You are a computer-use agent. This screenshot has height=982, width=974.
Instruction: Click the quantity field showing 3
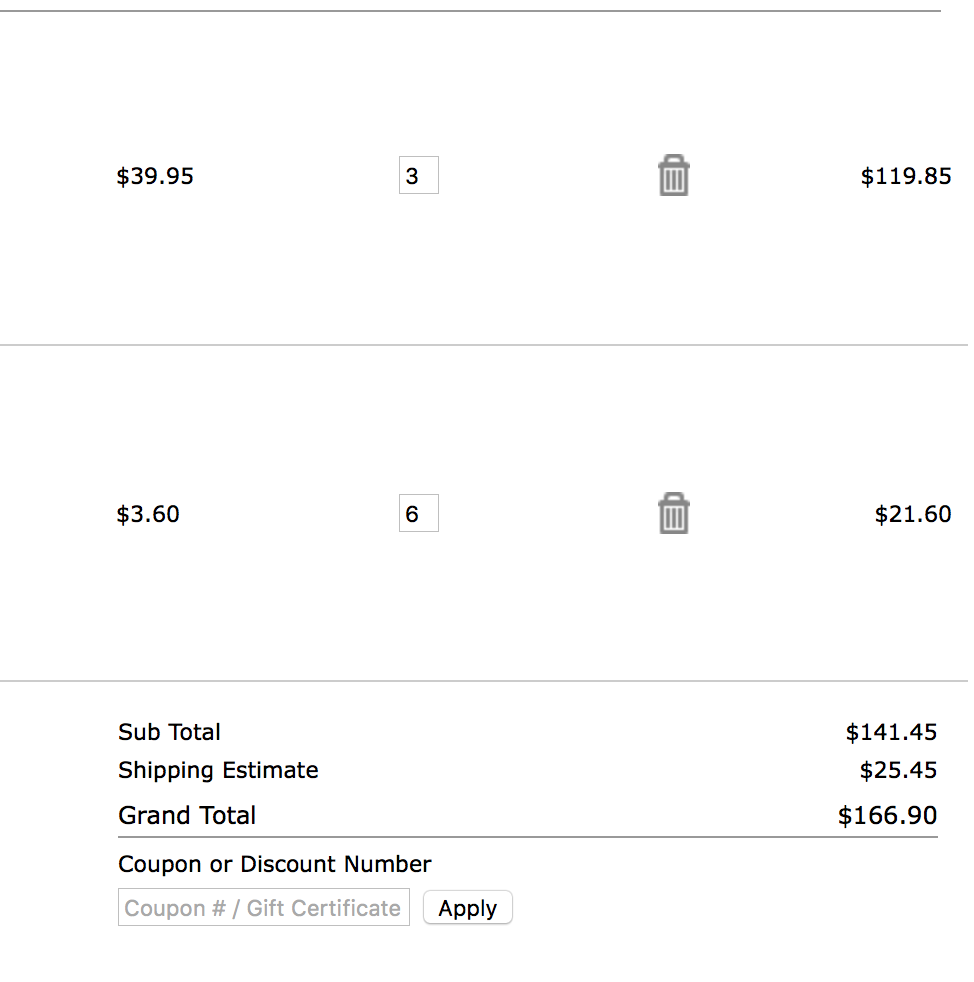click(418, 176)
